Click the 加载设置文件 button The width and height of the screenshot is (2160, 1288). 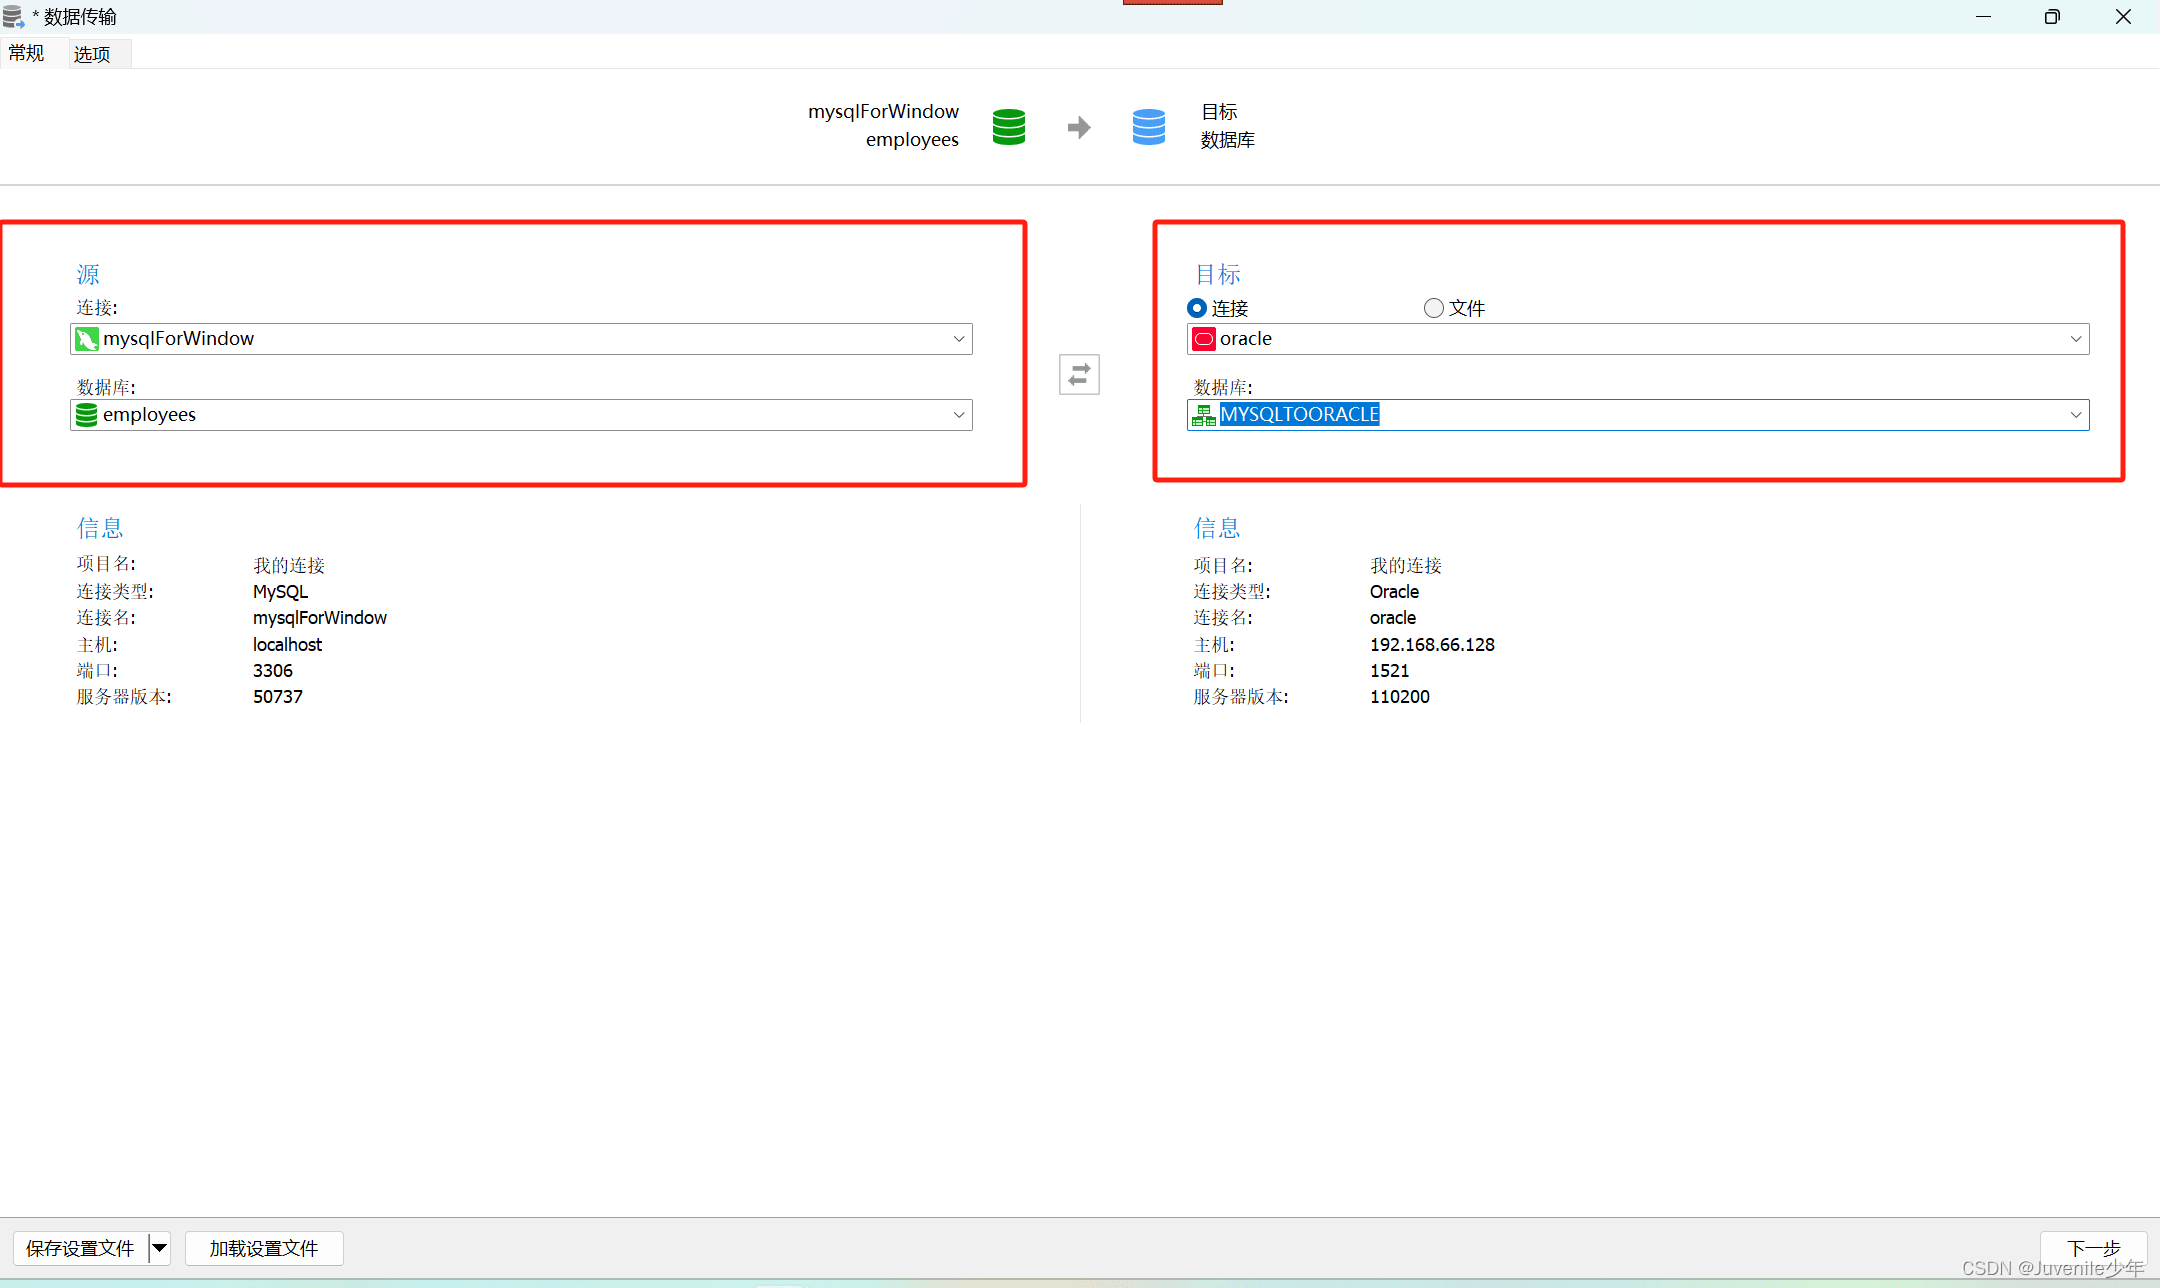tap(264, 1248)
